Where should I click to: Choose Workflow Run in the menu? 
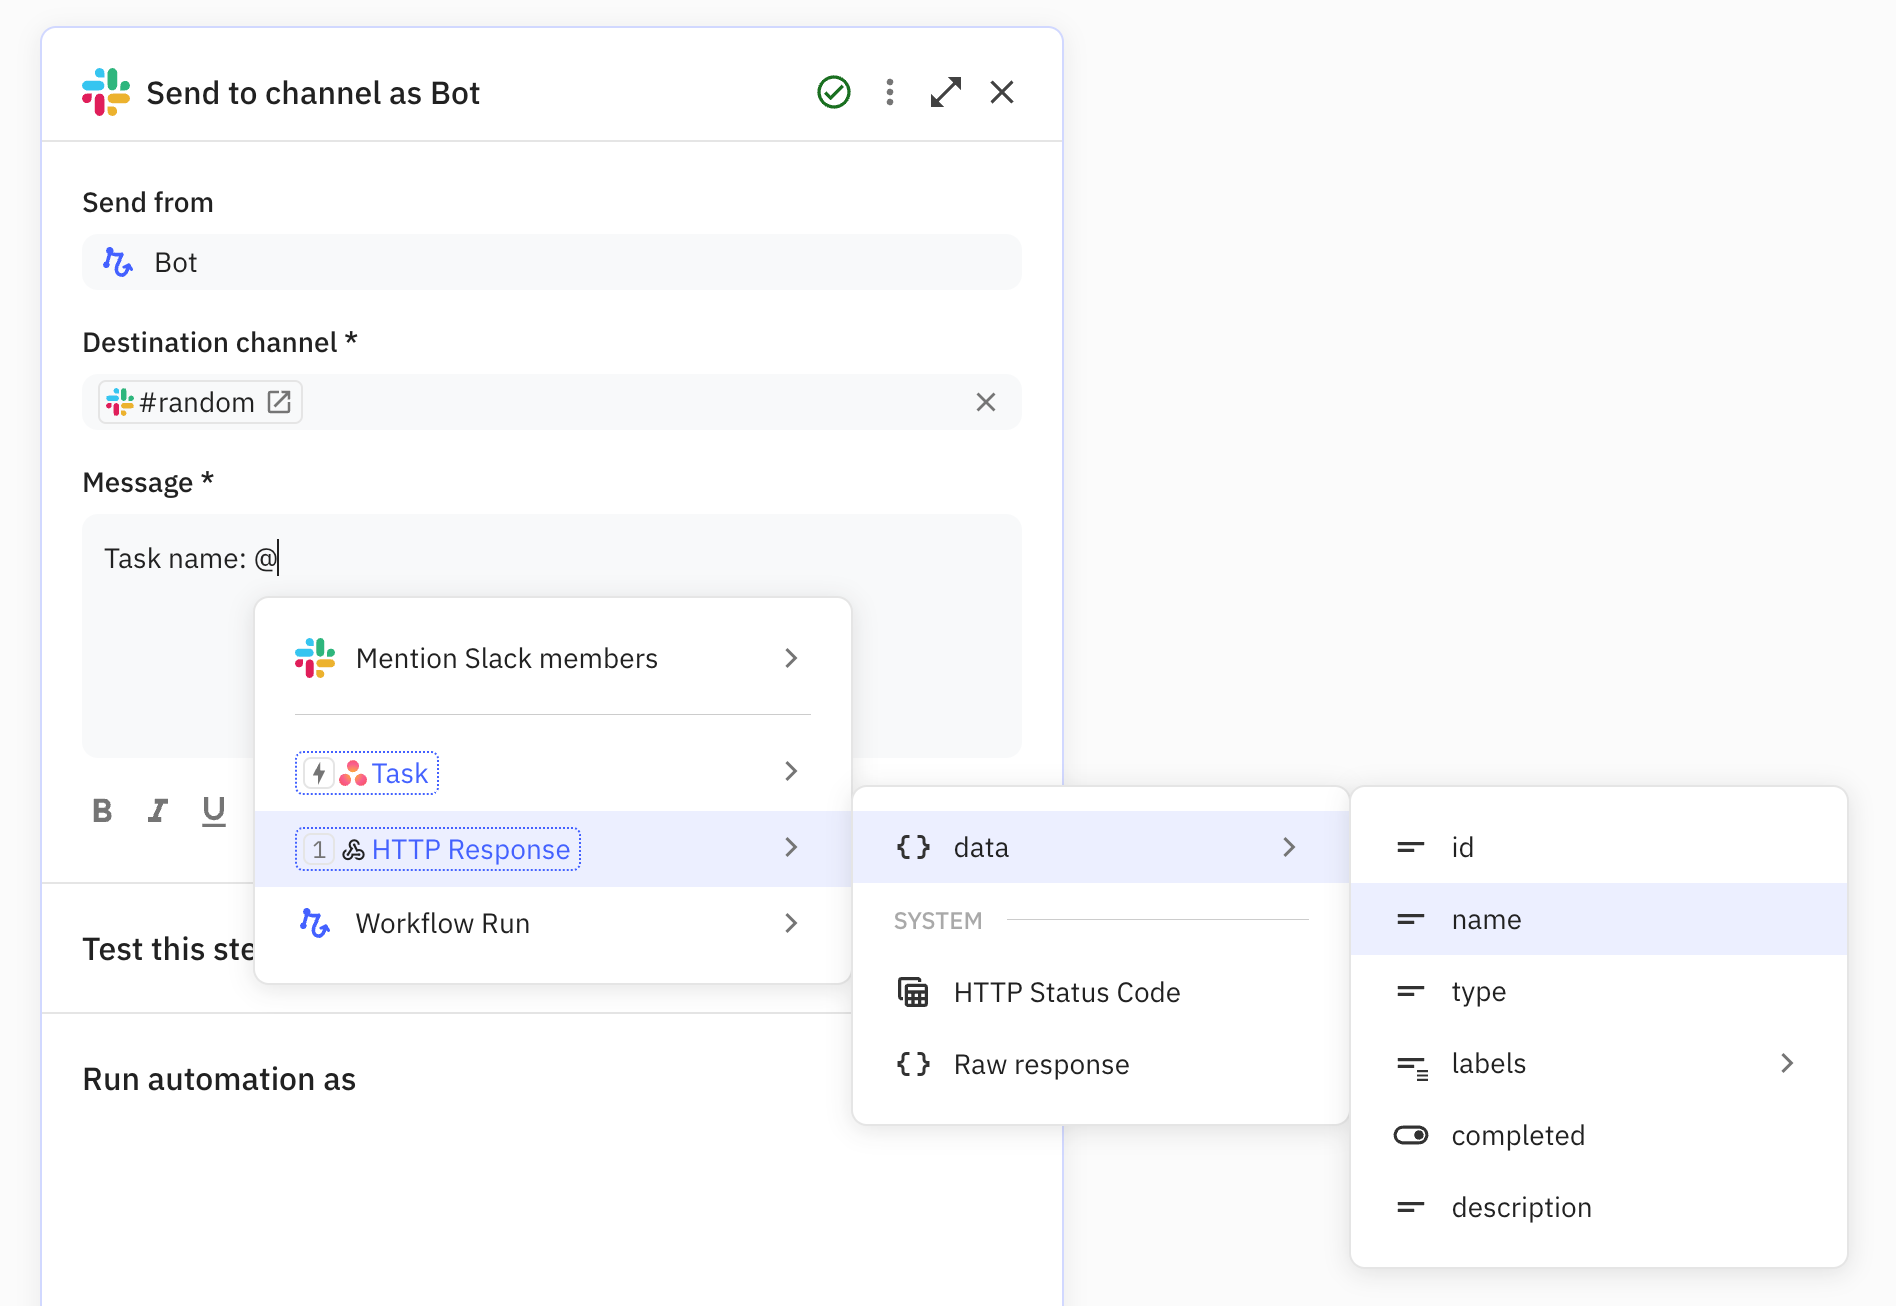tap(553, 923)
